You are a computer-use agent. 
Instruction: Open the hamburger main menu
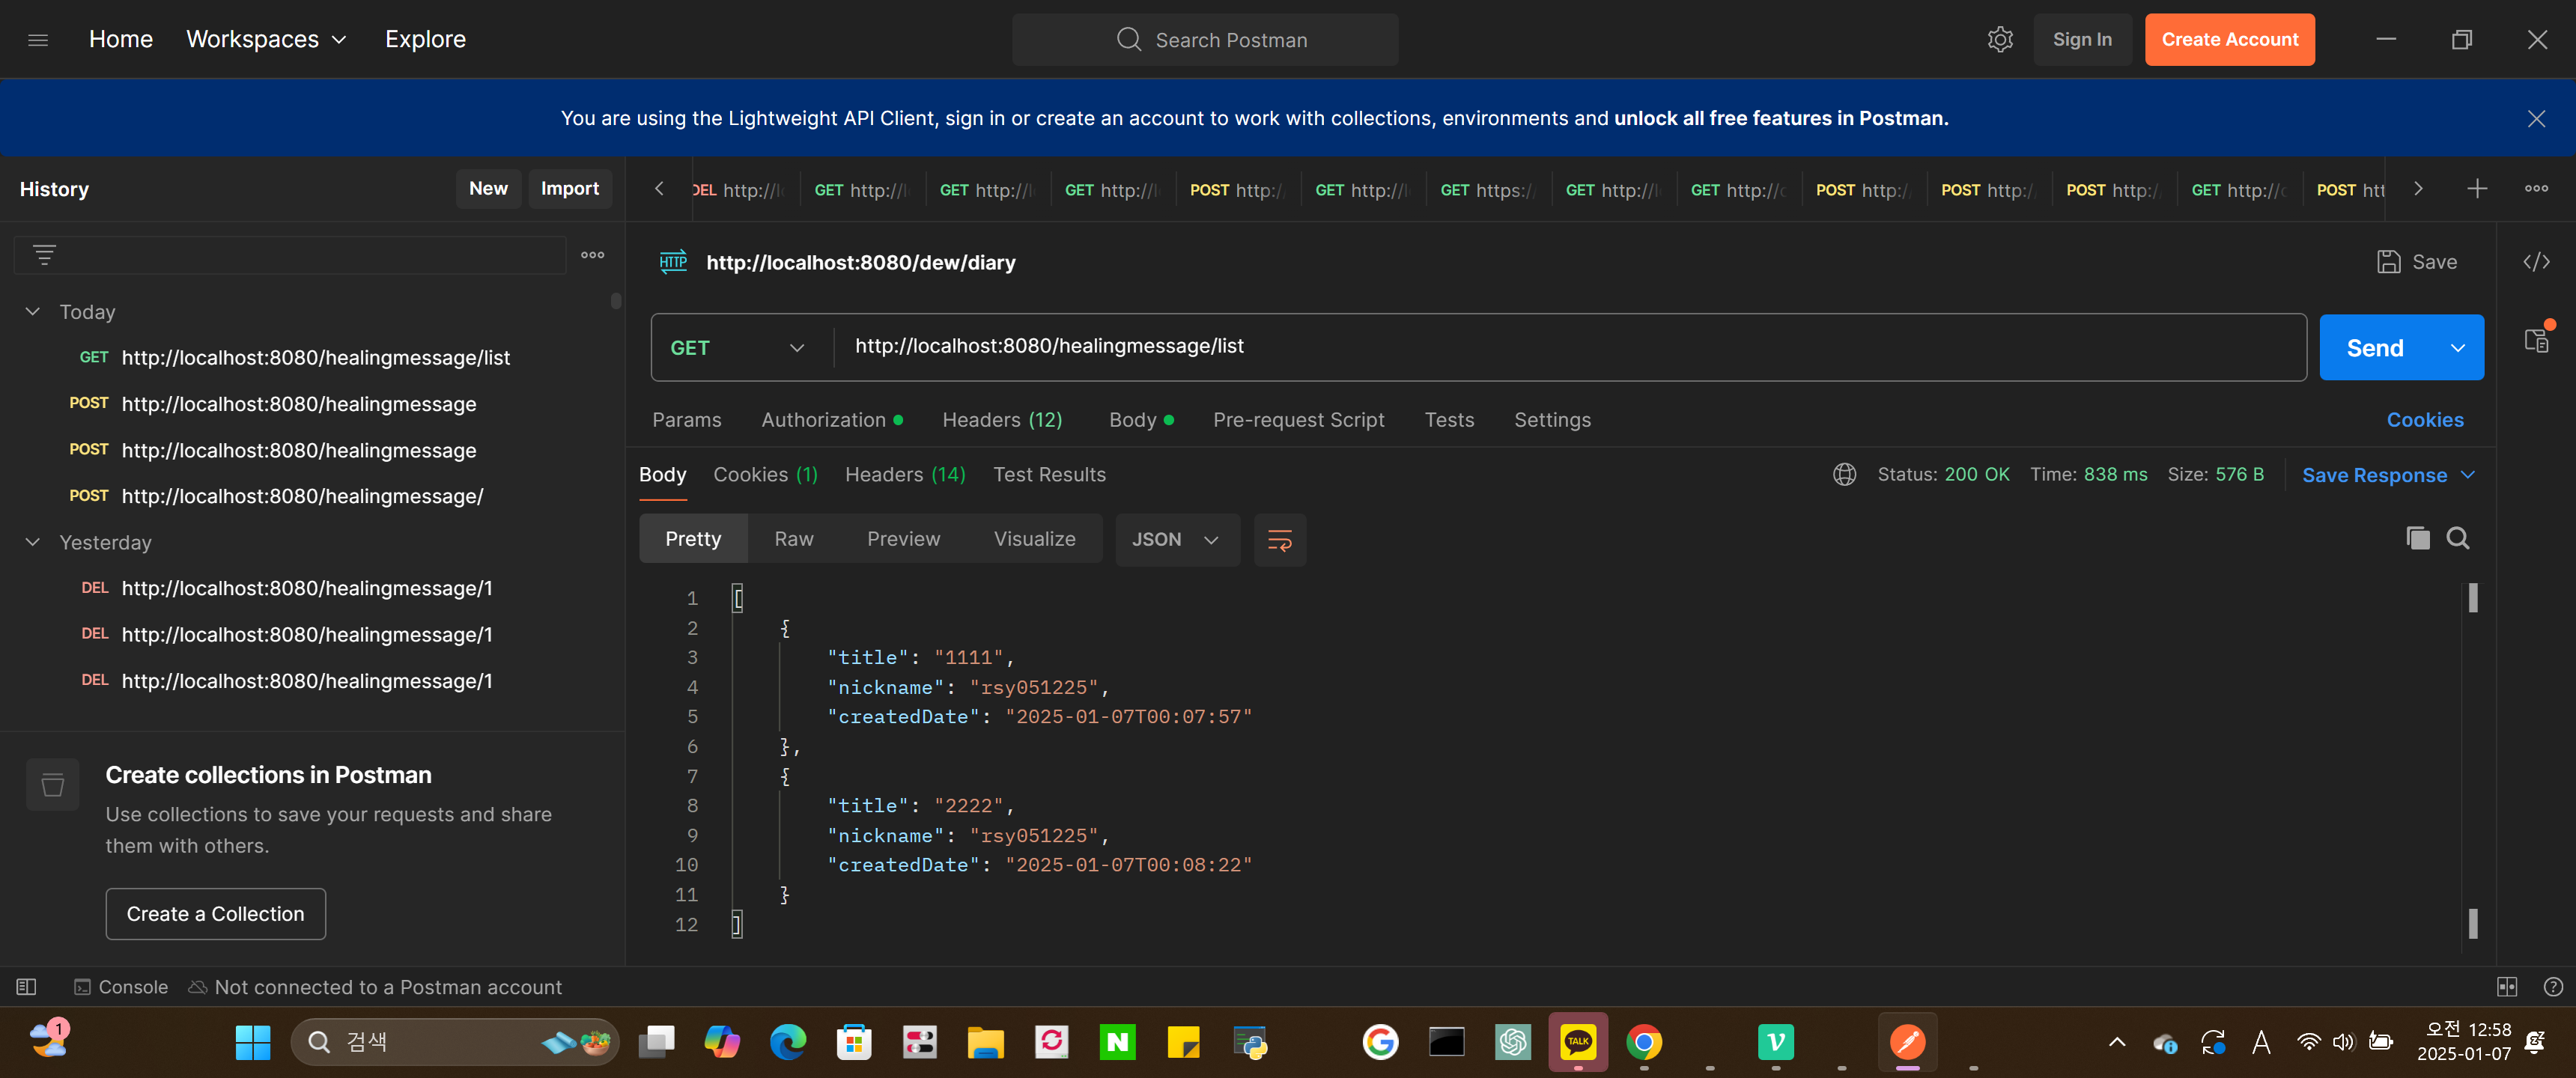(38, 40)
